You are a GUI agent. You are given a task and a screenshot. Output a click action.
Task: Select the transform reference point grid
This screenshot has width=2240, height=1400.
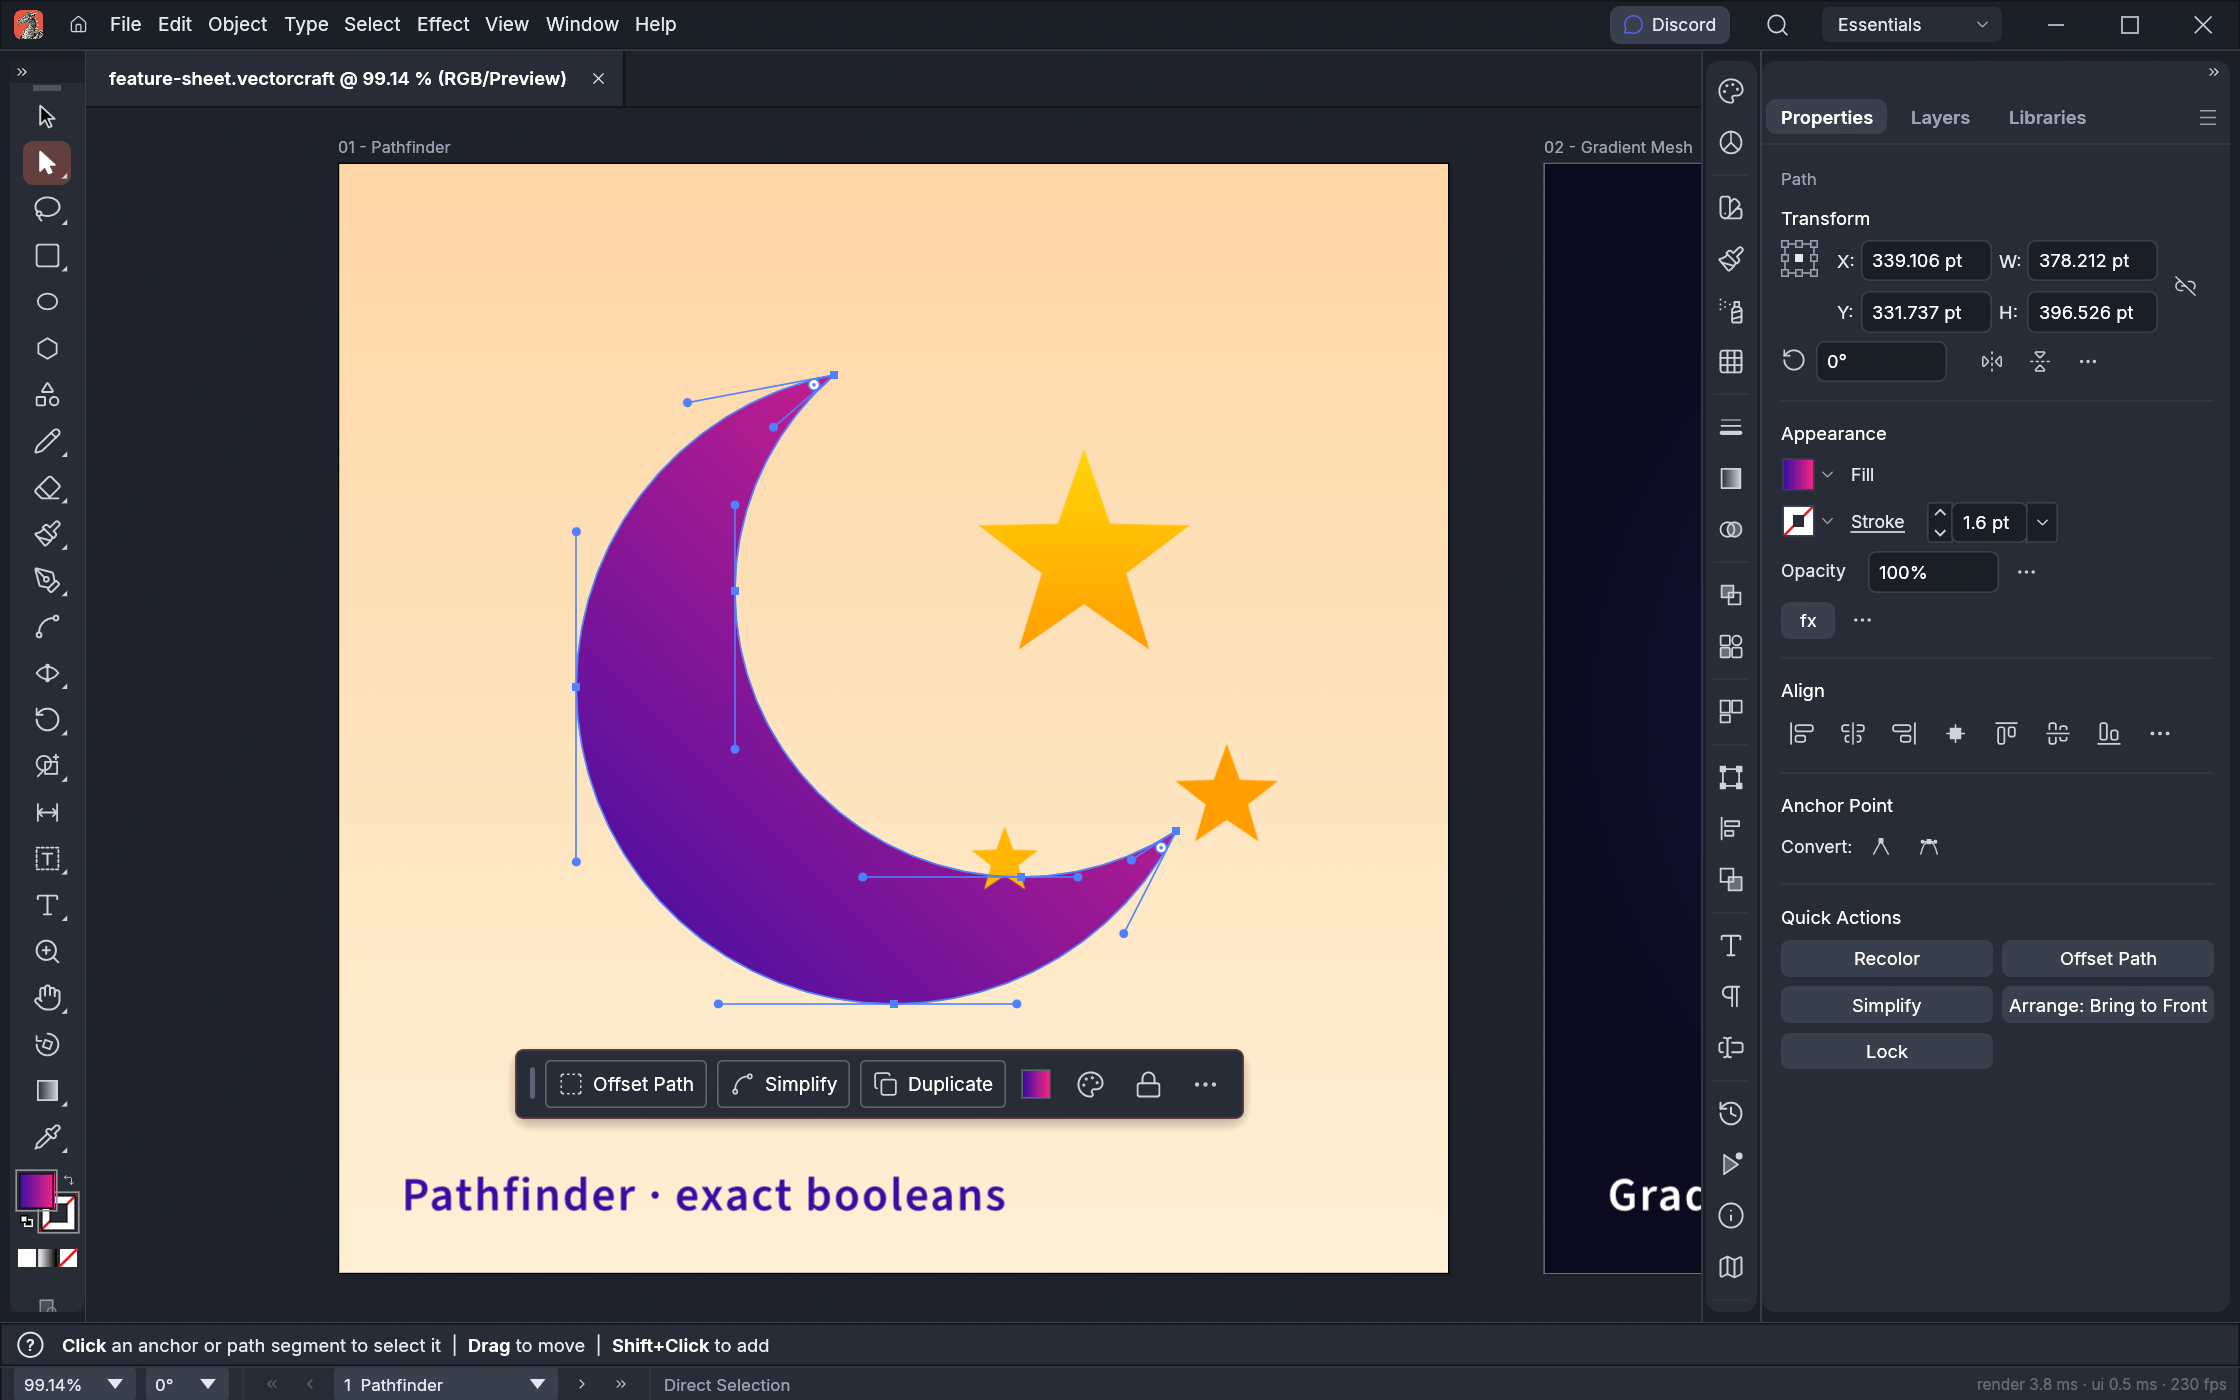[x=1799, y=259]
